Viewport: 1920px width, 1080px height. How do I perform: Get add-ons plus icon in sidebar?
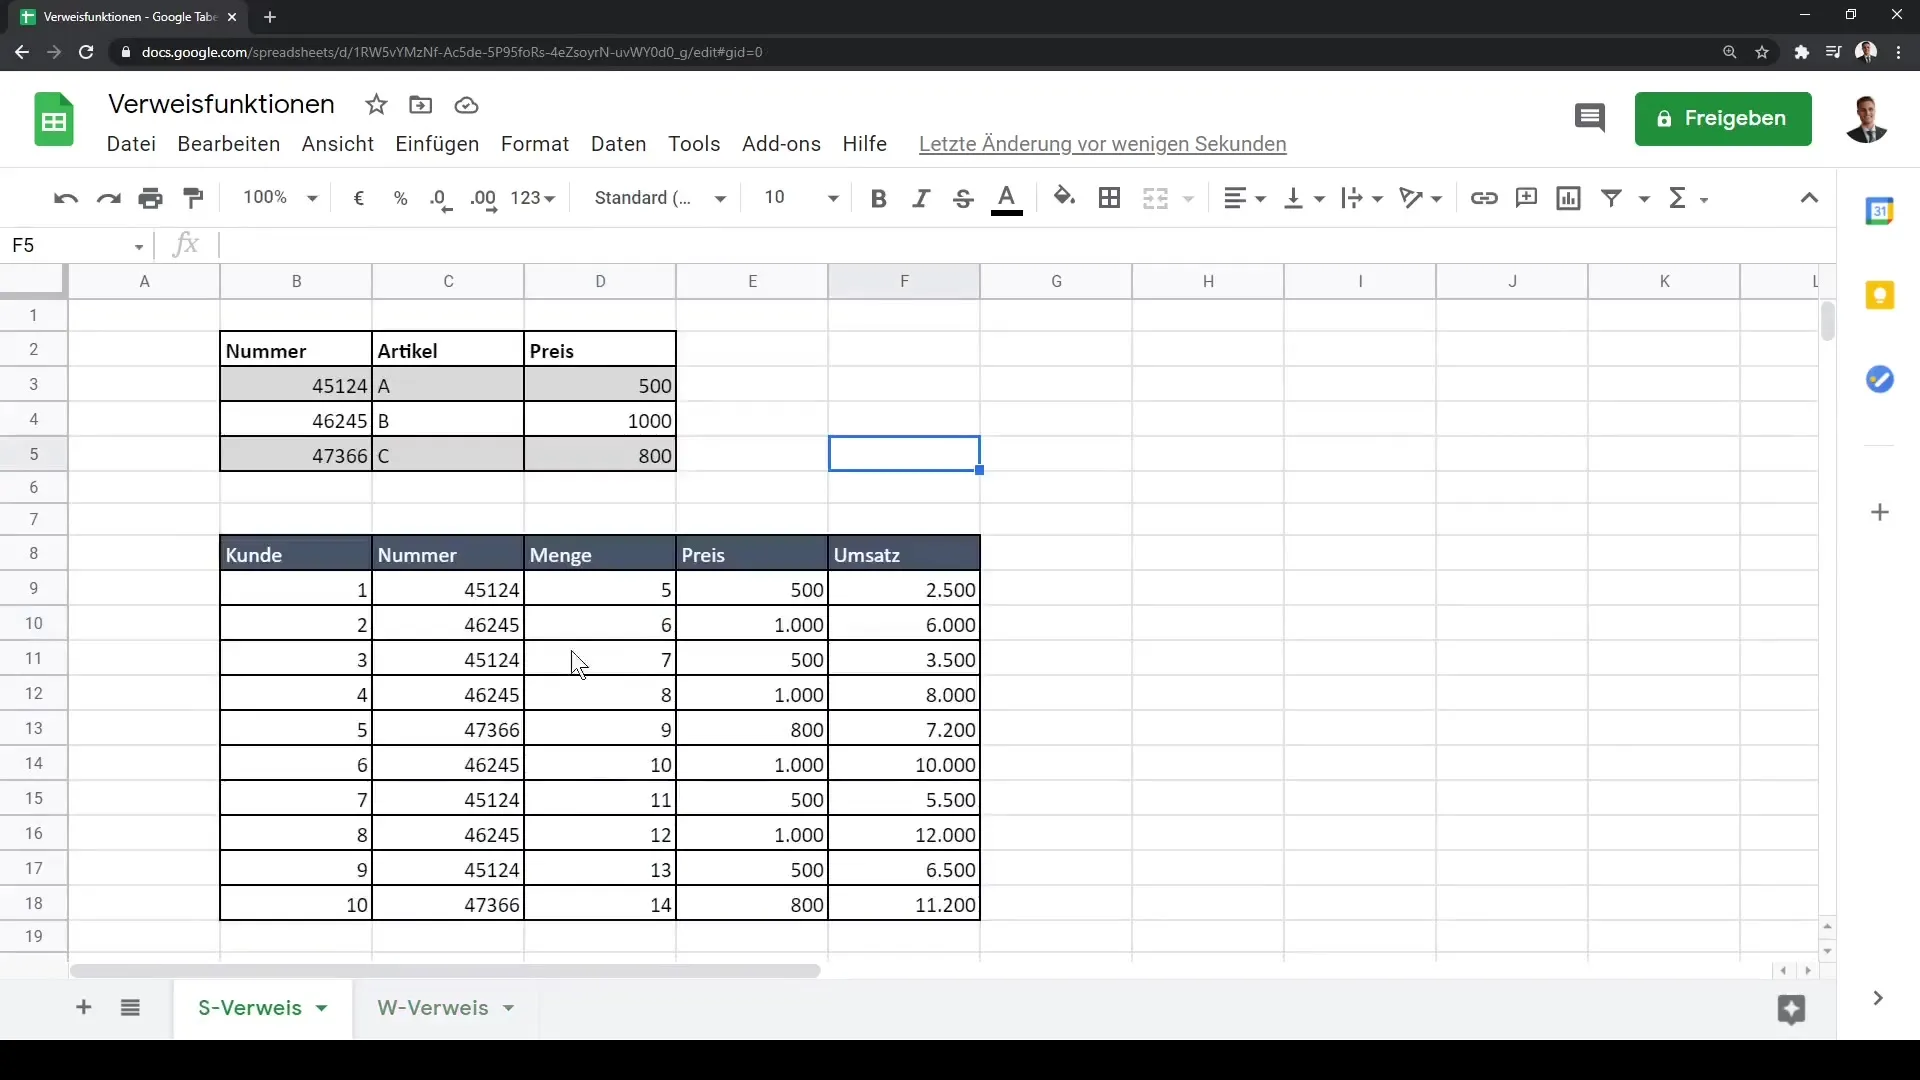[x=1880, y=512]
